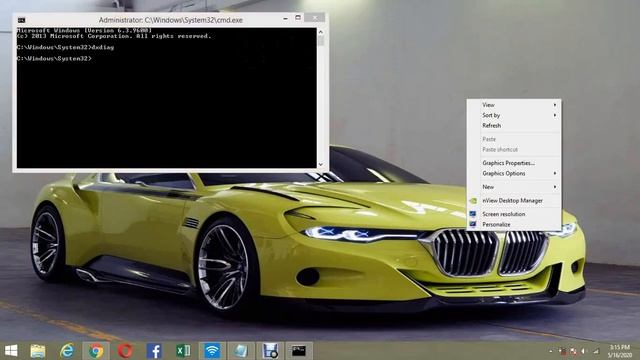Click the dxdiag command line
Viewport: 640px width, 360px height.
pyautogui.click(x=65, y=47)
